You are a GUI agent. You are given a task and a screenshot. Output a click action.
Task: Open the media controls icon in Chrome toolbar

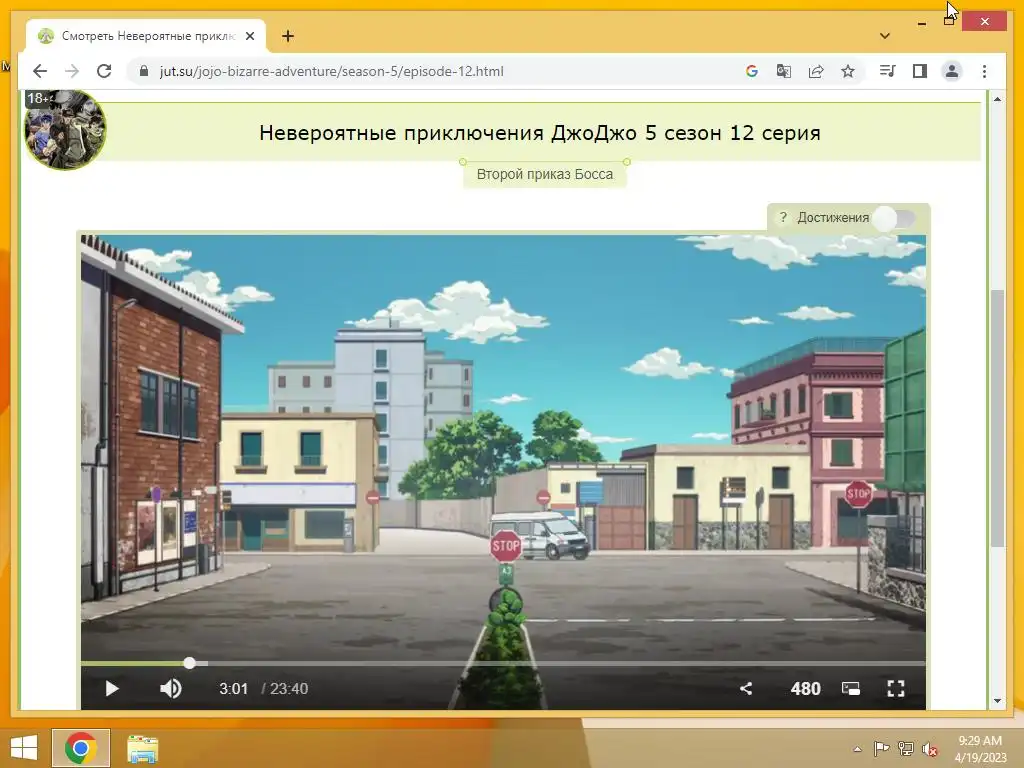click(888, 71)
